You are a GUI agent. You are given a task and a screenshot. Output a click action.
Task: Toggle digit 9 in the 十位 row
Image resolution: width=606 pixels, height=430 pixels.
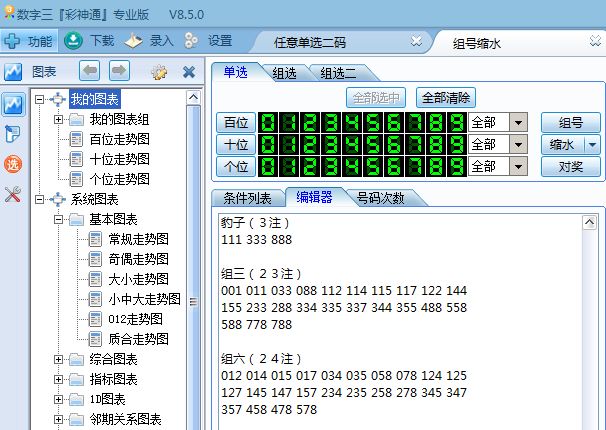click(455, 144)
